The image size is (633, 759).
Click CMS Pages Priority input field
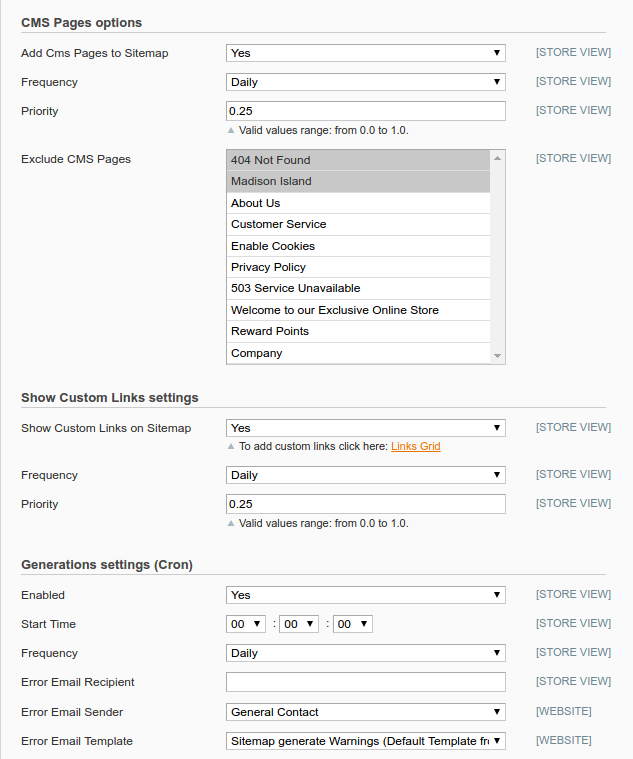(365, 111)
